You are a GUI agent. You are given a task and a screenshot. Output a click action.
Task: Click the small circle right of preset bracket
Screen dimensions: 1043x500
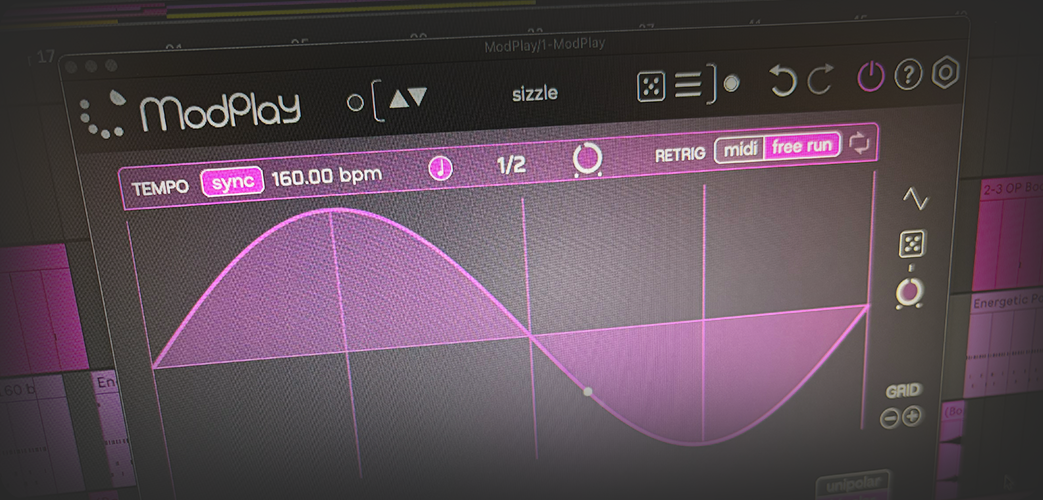[x=731, y=84]
